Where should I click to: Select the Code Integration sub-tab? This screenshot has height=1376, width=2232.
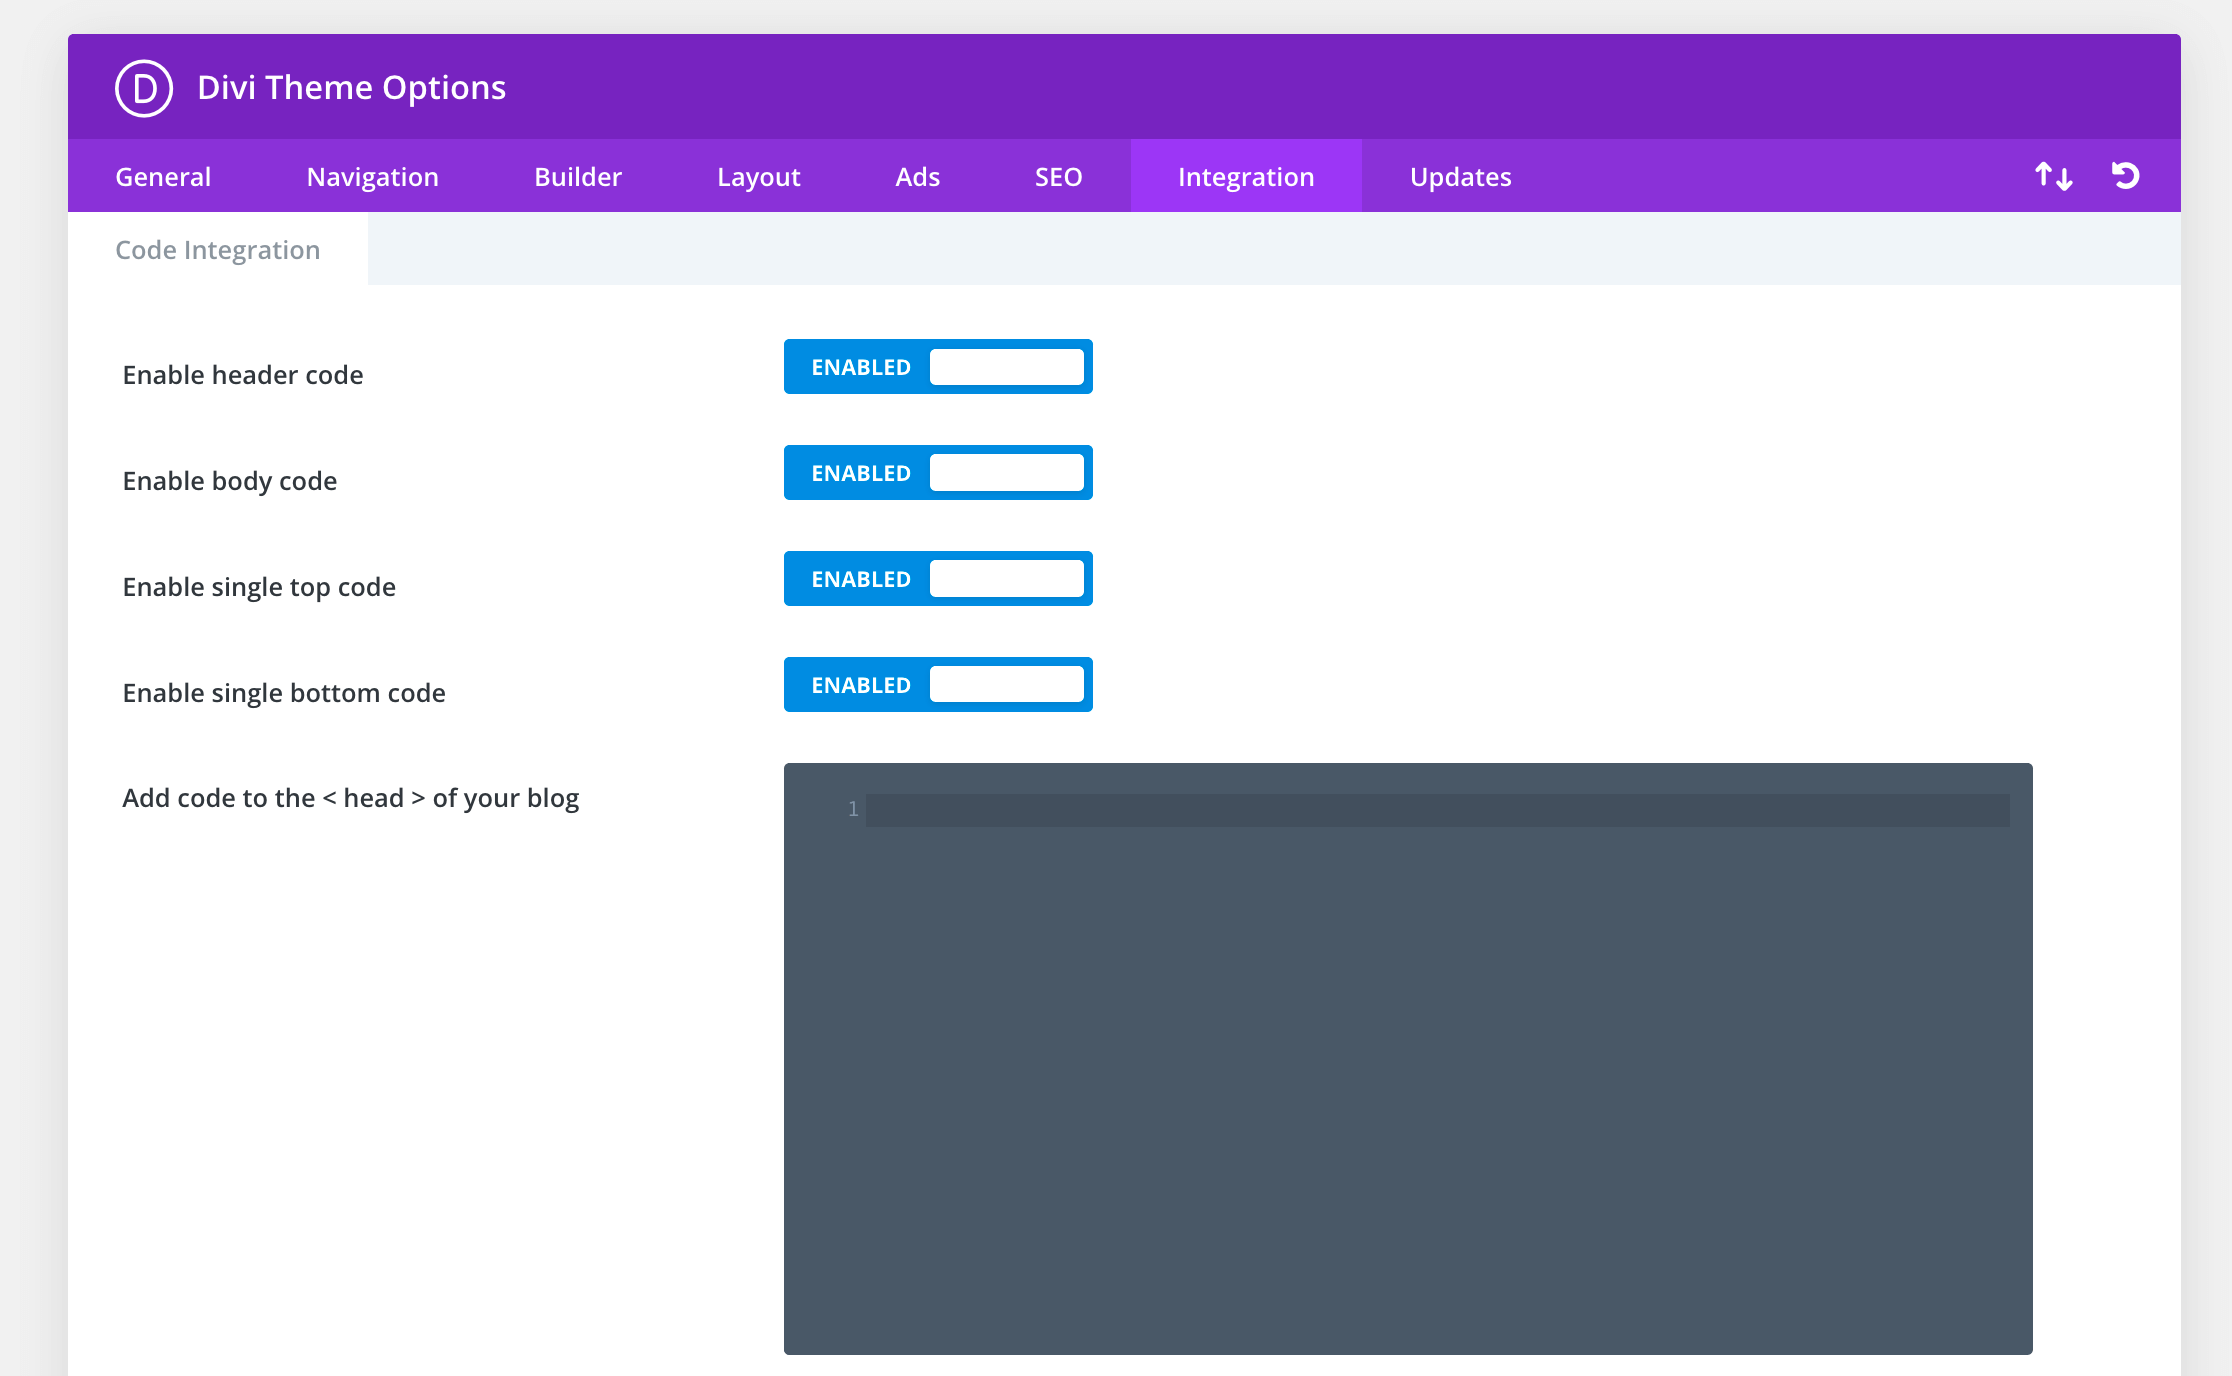click(x=218, y=250)
